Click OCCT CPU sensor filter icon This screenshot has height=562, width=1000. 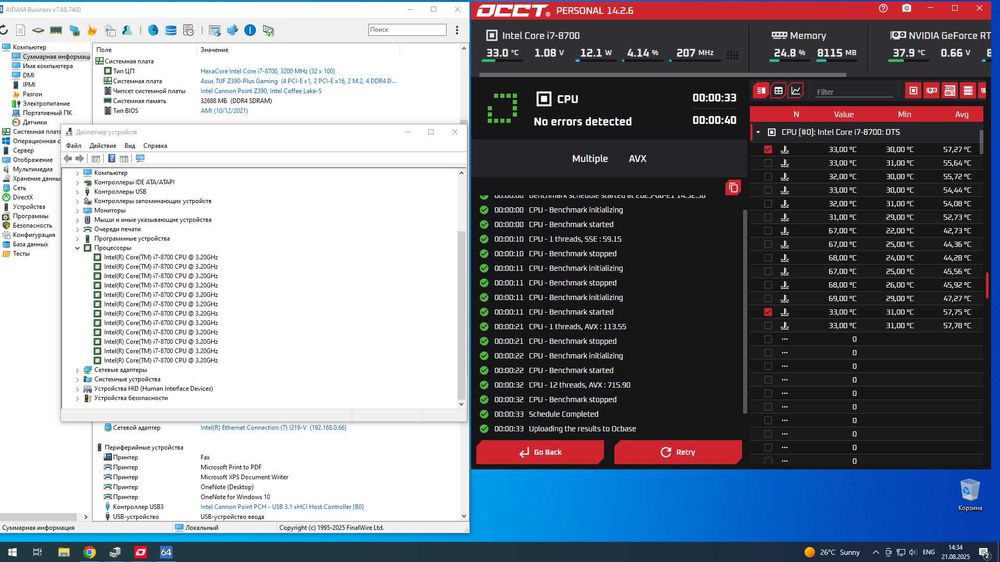click(913, 91)
